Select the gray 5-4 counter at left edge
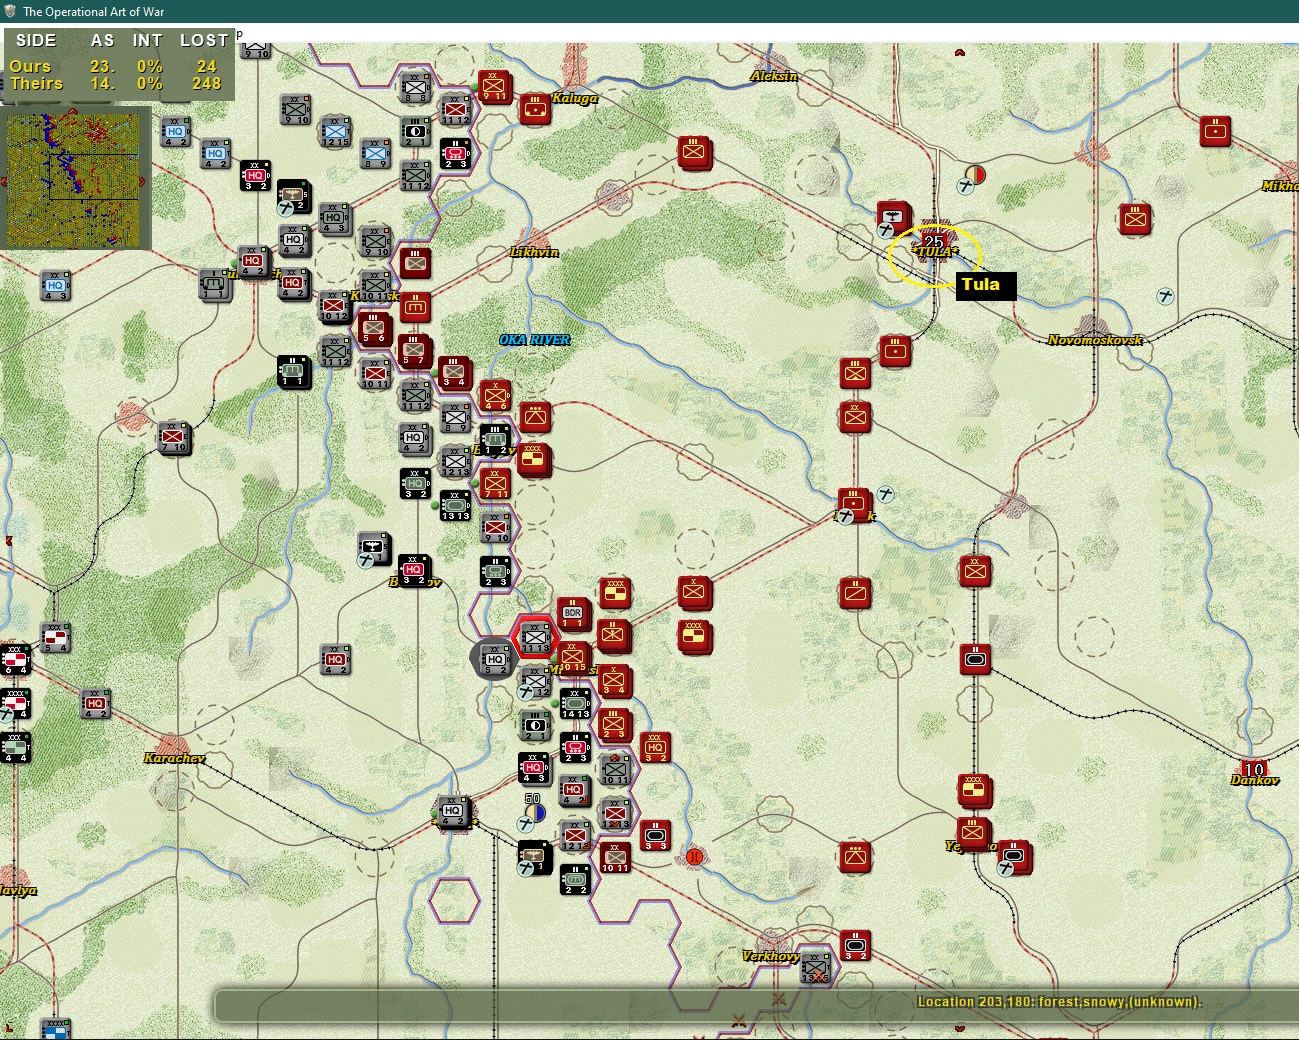This screenshot has height=1040, width=1299. [x=55, y=637]
